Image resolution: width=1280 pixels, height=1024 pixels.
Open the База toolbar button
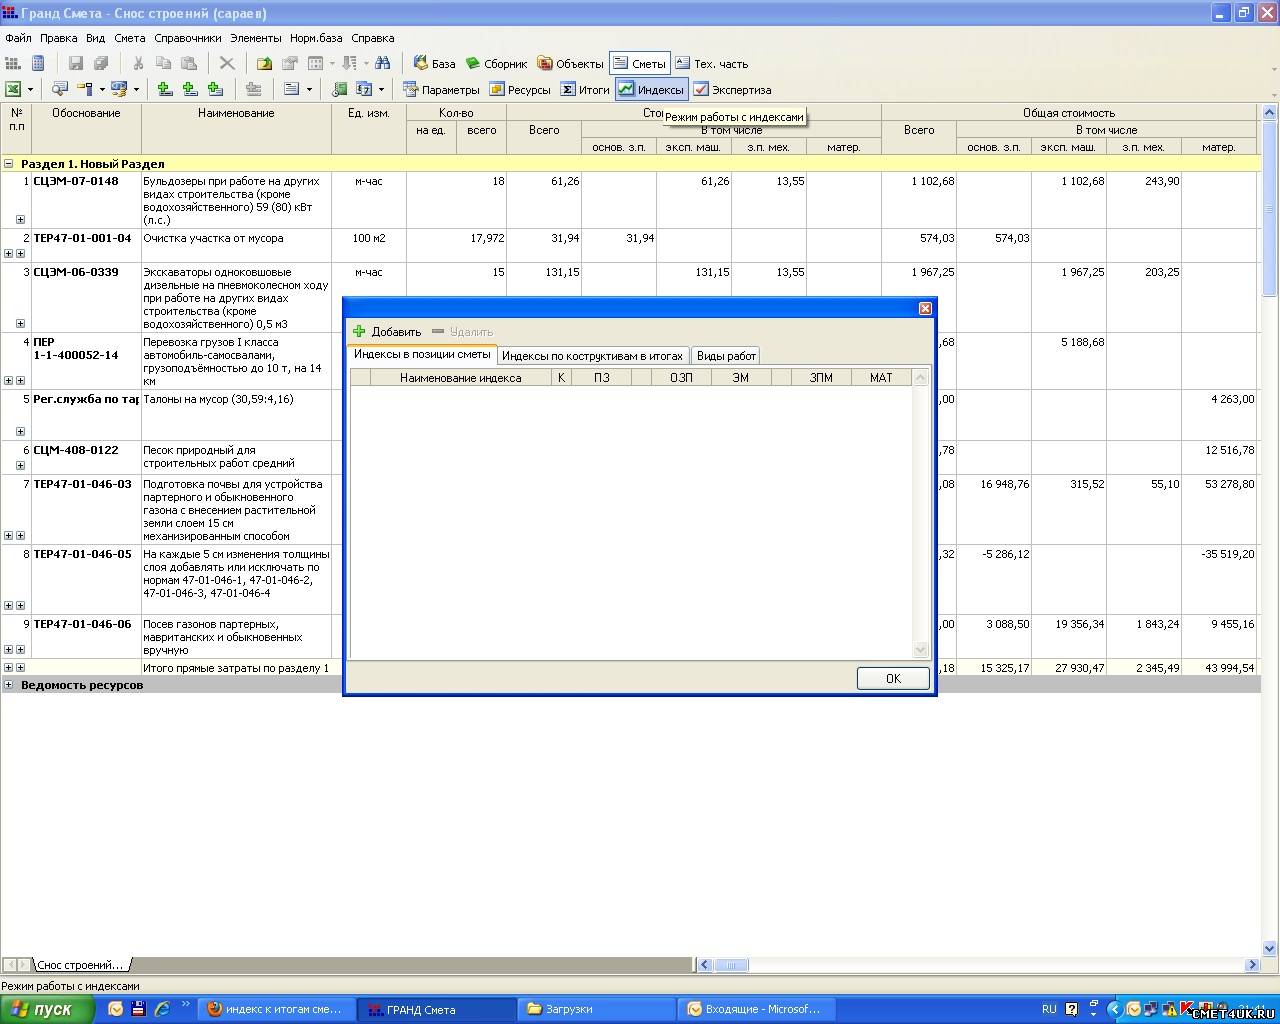coord(435,64)
